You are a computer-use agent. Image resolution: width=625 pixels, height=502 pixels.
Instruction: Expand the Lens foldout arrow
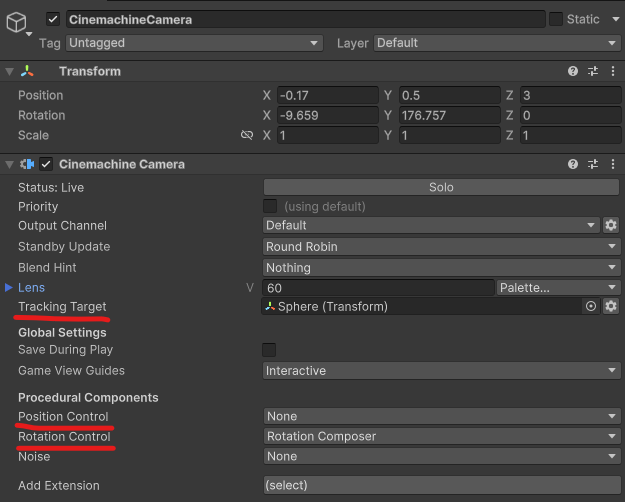point(8,287)
